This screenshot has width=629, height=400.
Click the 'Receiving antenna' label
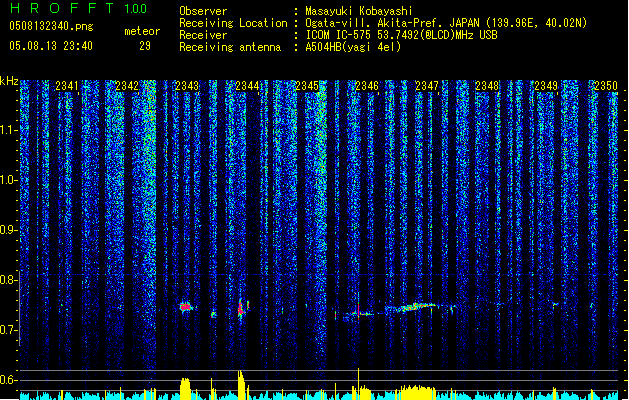pos(230,47)
